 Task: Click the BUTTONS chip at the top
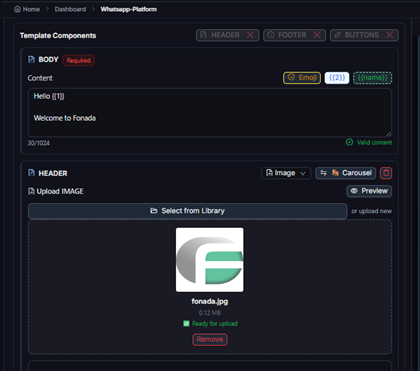364,35
